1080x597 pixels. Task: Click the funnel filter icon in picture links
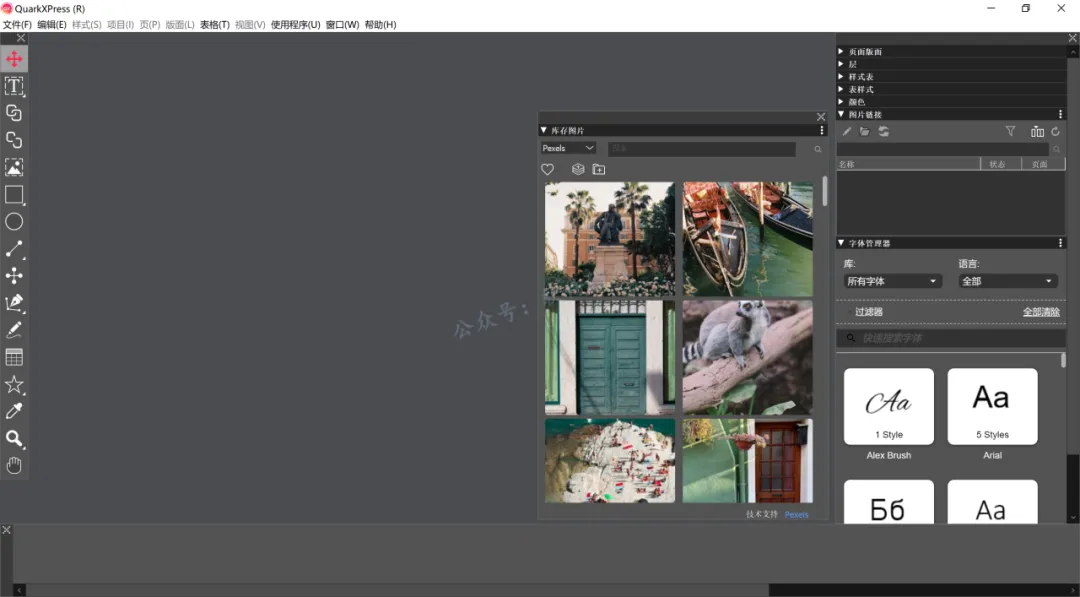pos(1010,132)
